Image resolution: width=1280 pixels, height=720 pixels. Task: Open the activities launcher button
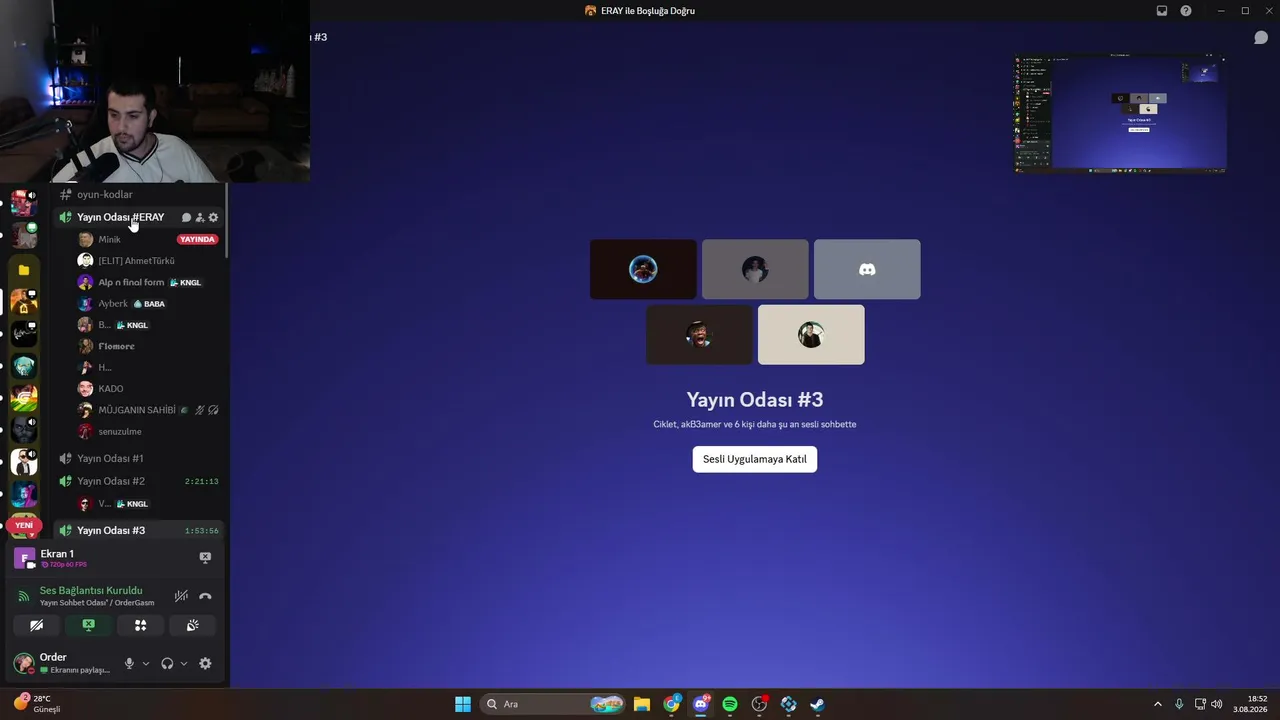pyautogui.click(x=141, y=625)
